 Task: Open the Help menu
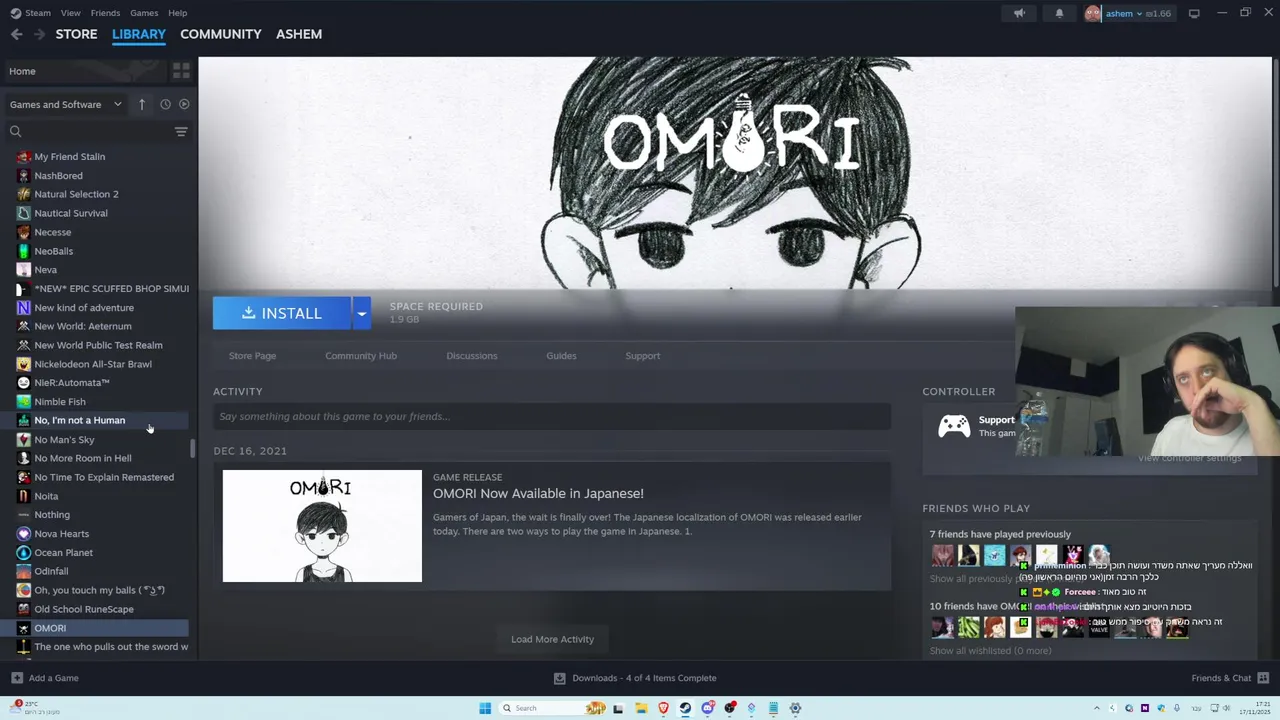point(178,13)
